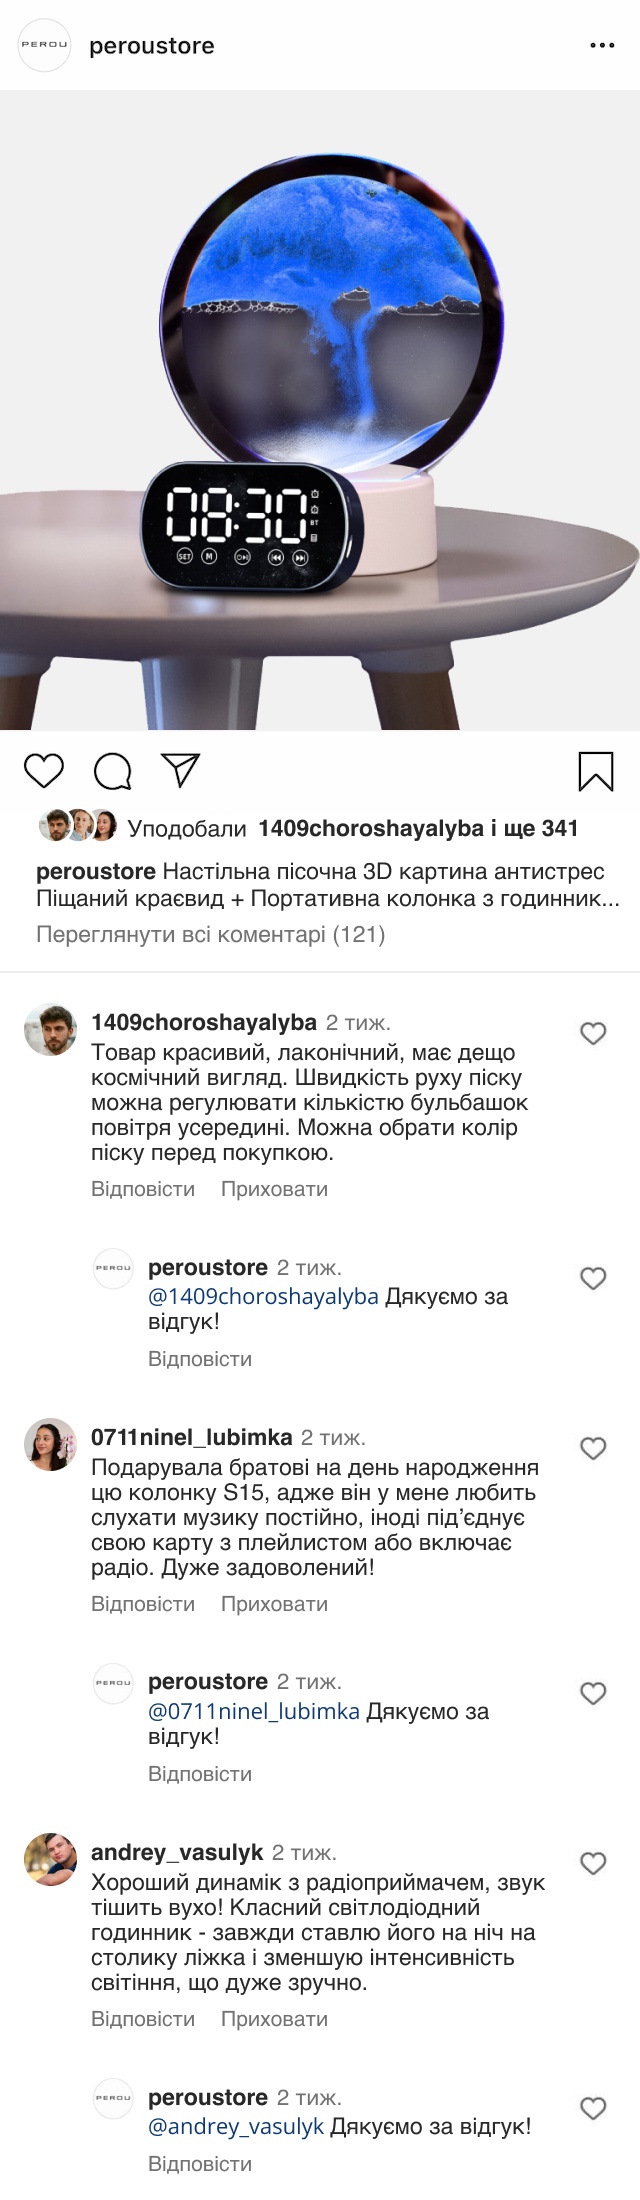Expand all 121 comments

(x=210, y=934)
